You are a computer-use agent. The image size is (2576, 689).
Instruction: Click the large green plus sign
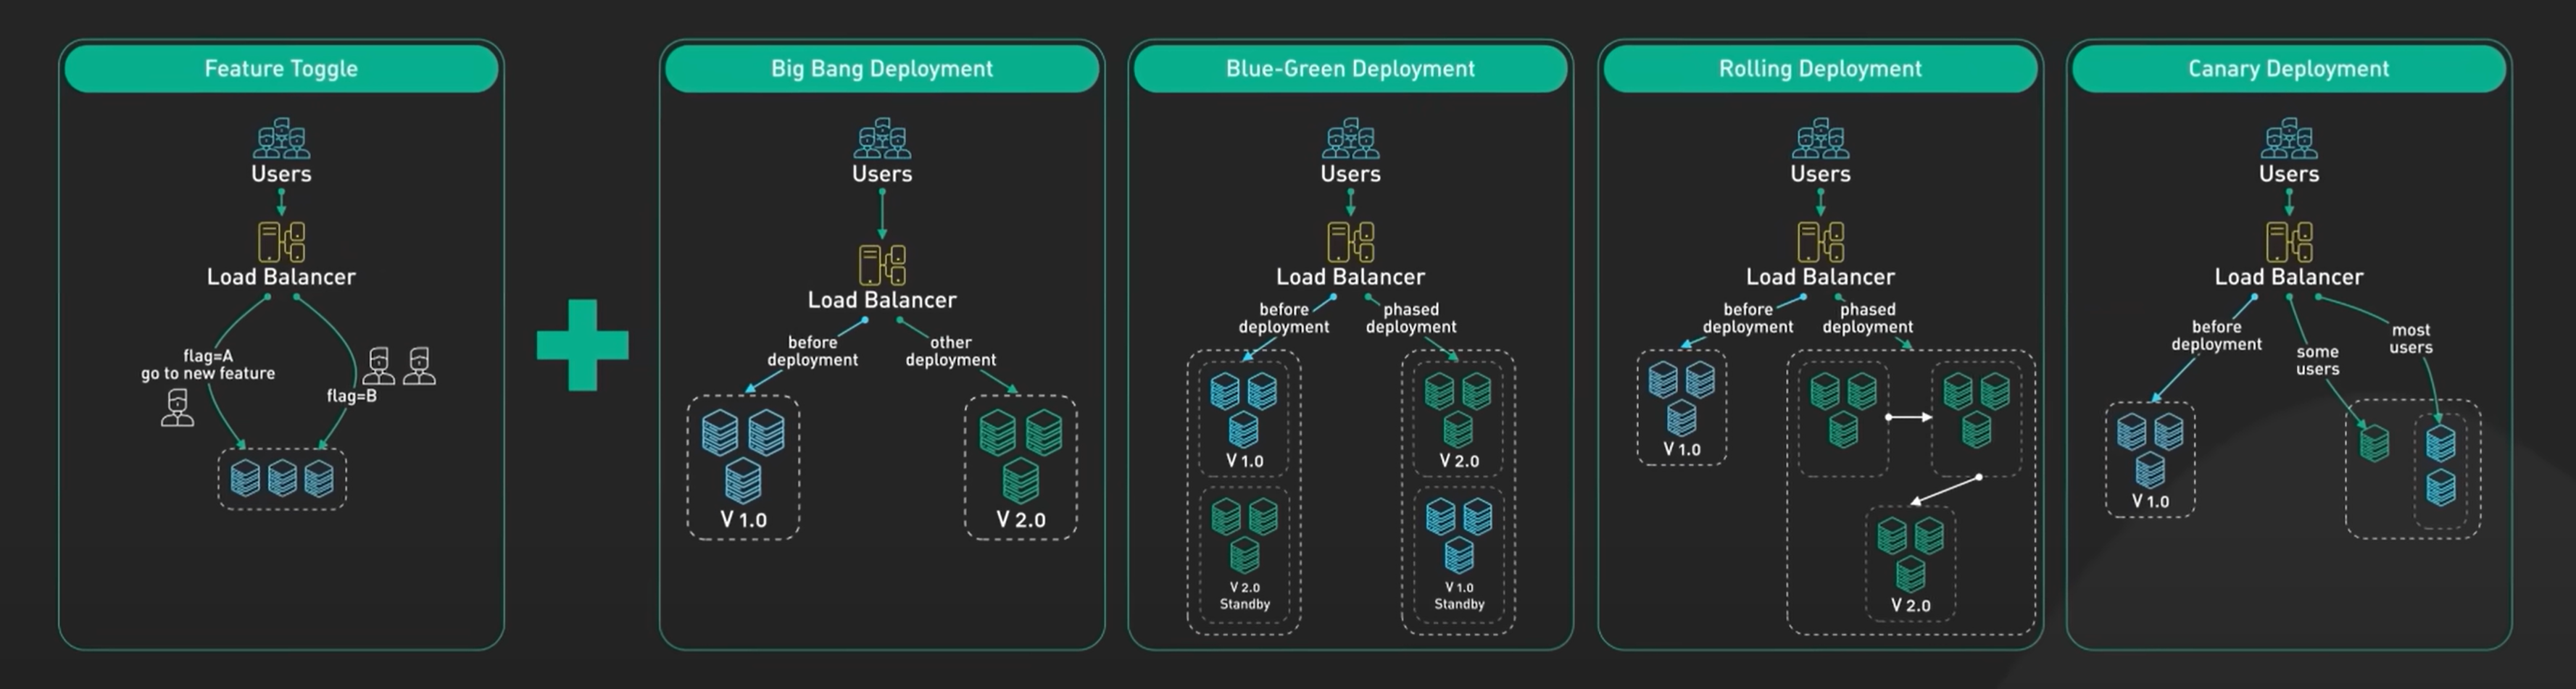pyautogui.click(x=583, y=345)
